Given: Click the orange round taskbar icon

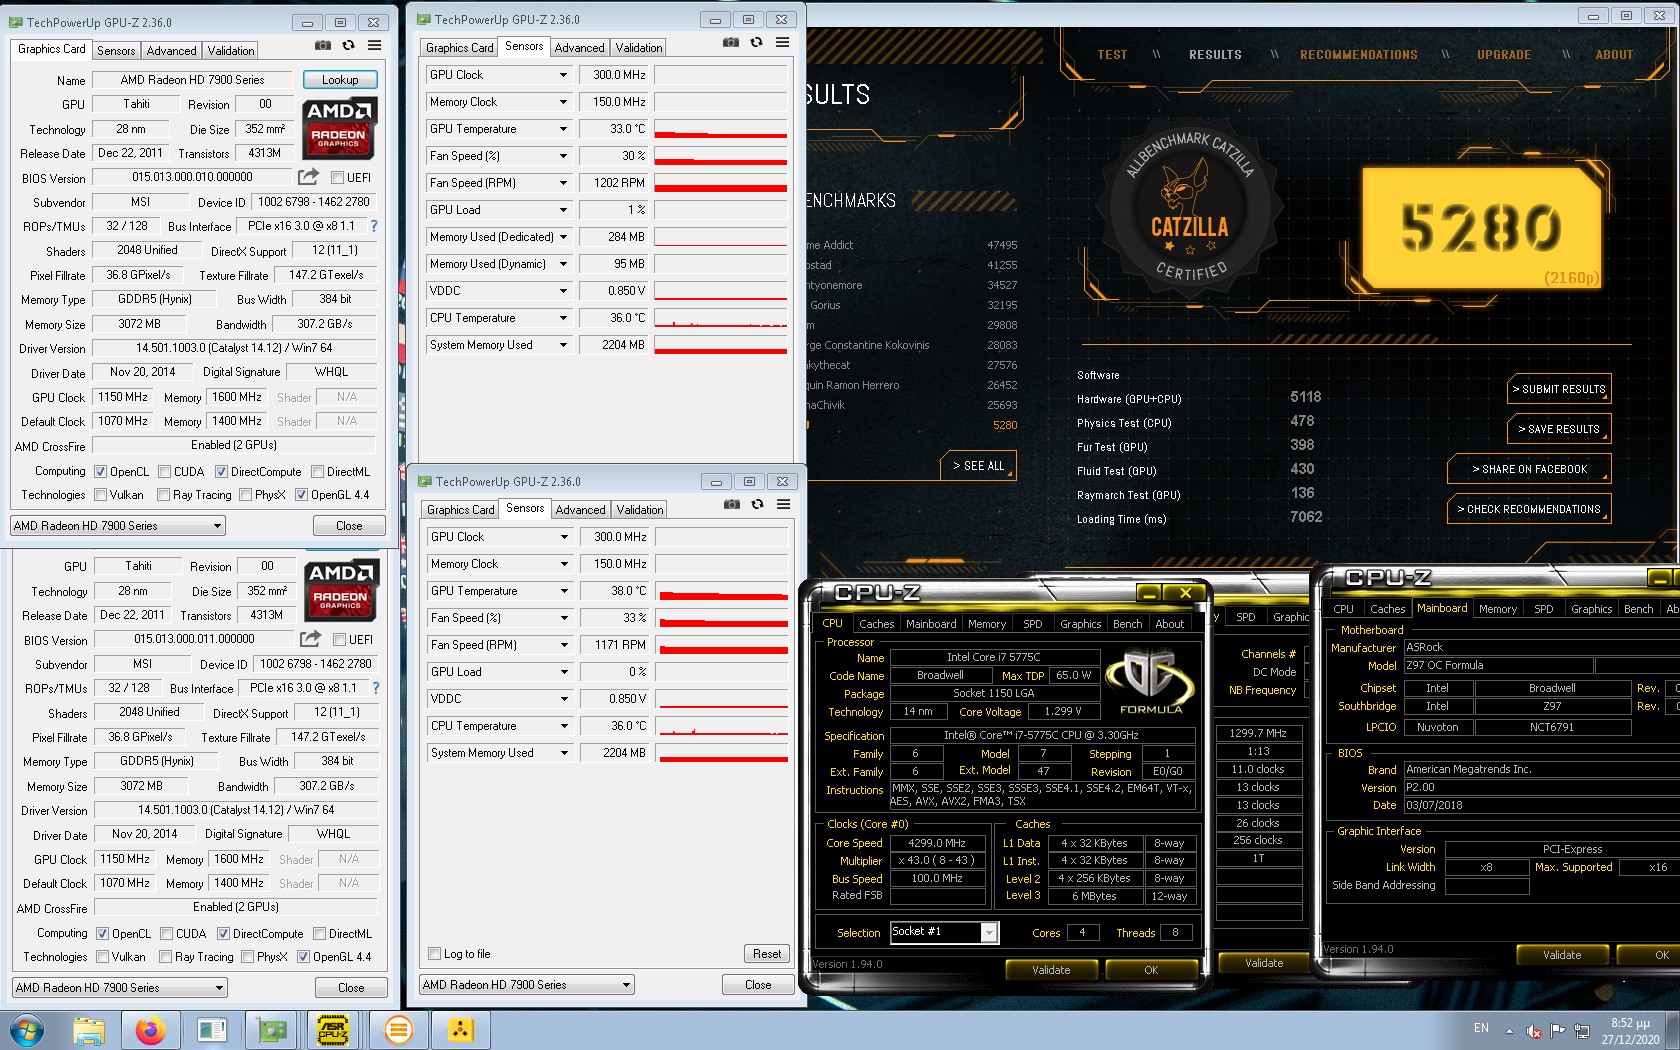Looking at the screenshot, I should click(x=398, y=1030).
